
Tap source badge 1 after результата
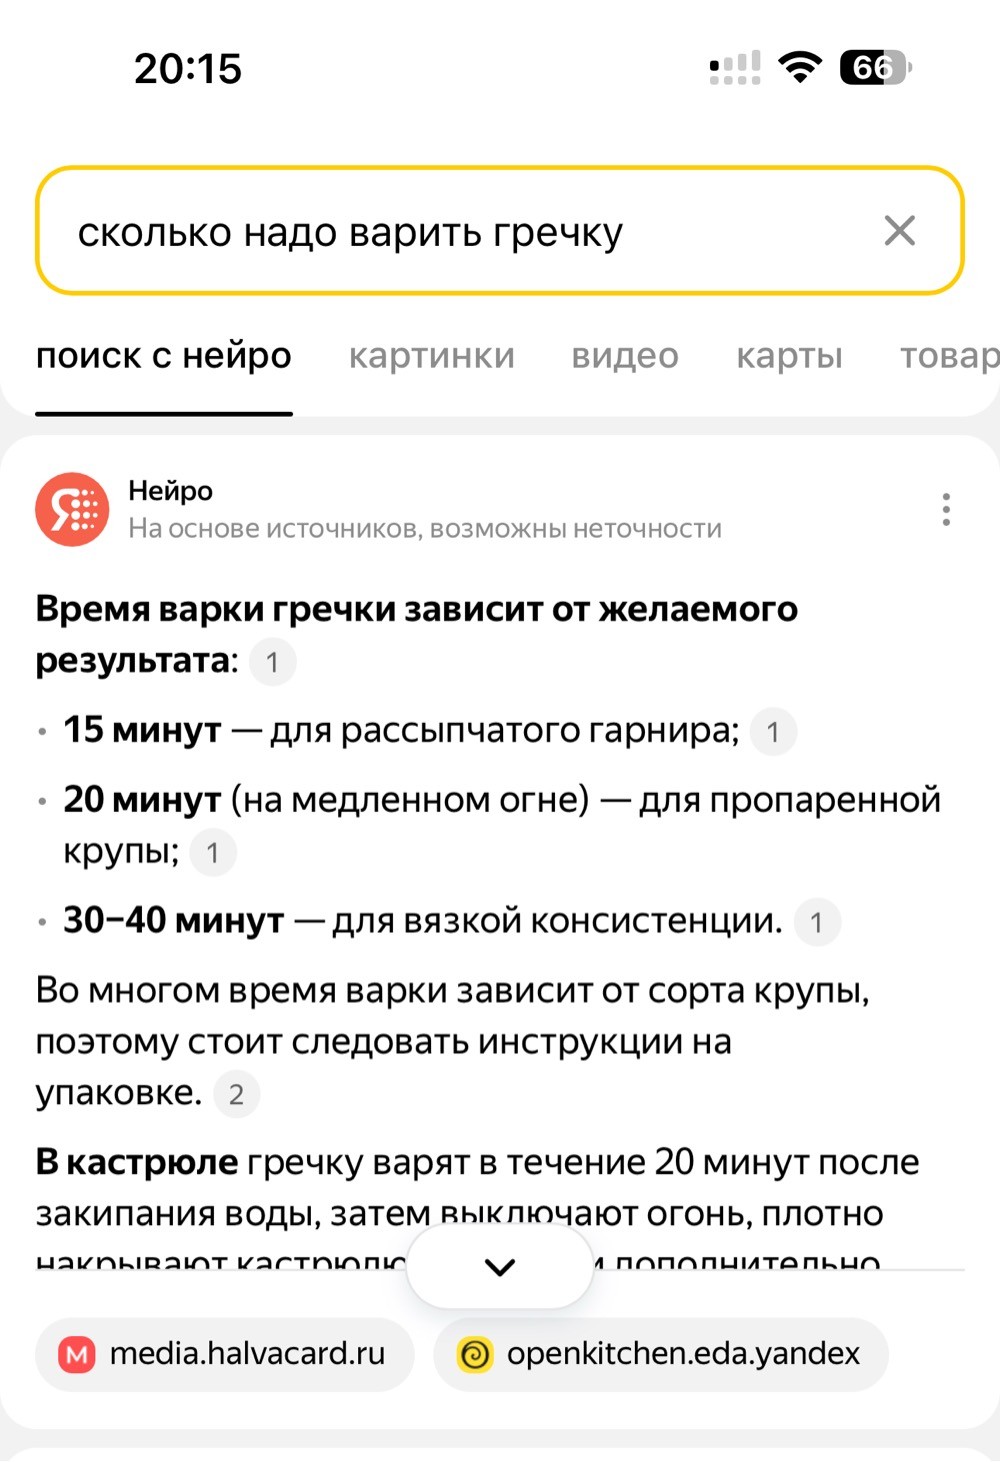point(272,662)
